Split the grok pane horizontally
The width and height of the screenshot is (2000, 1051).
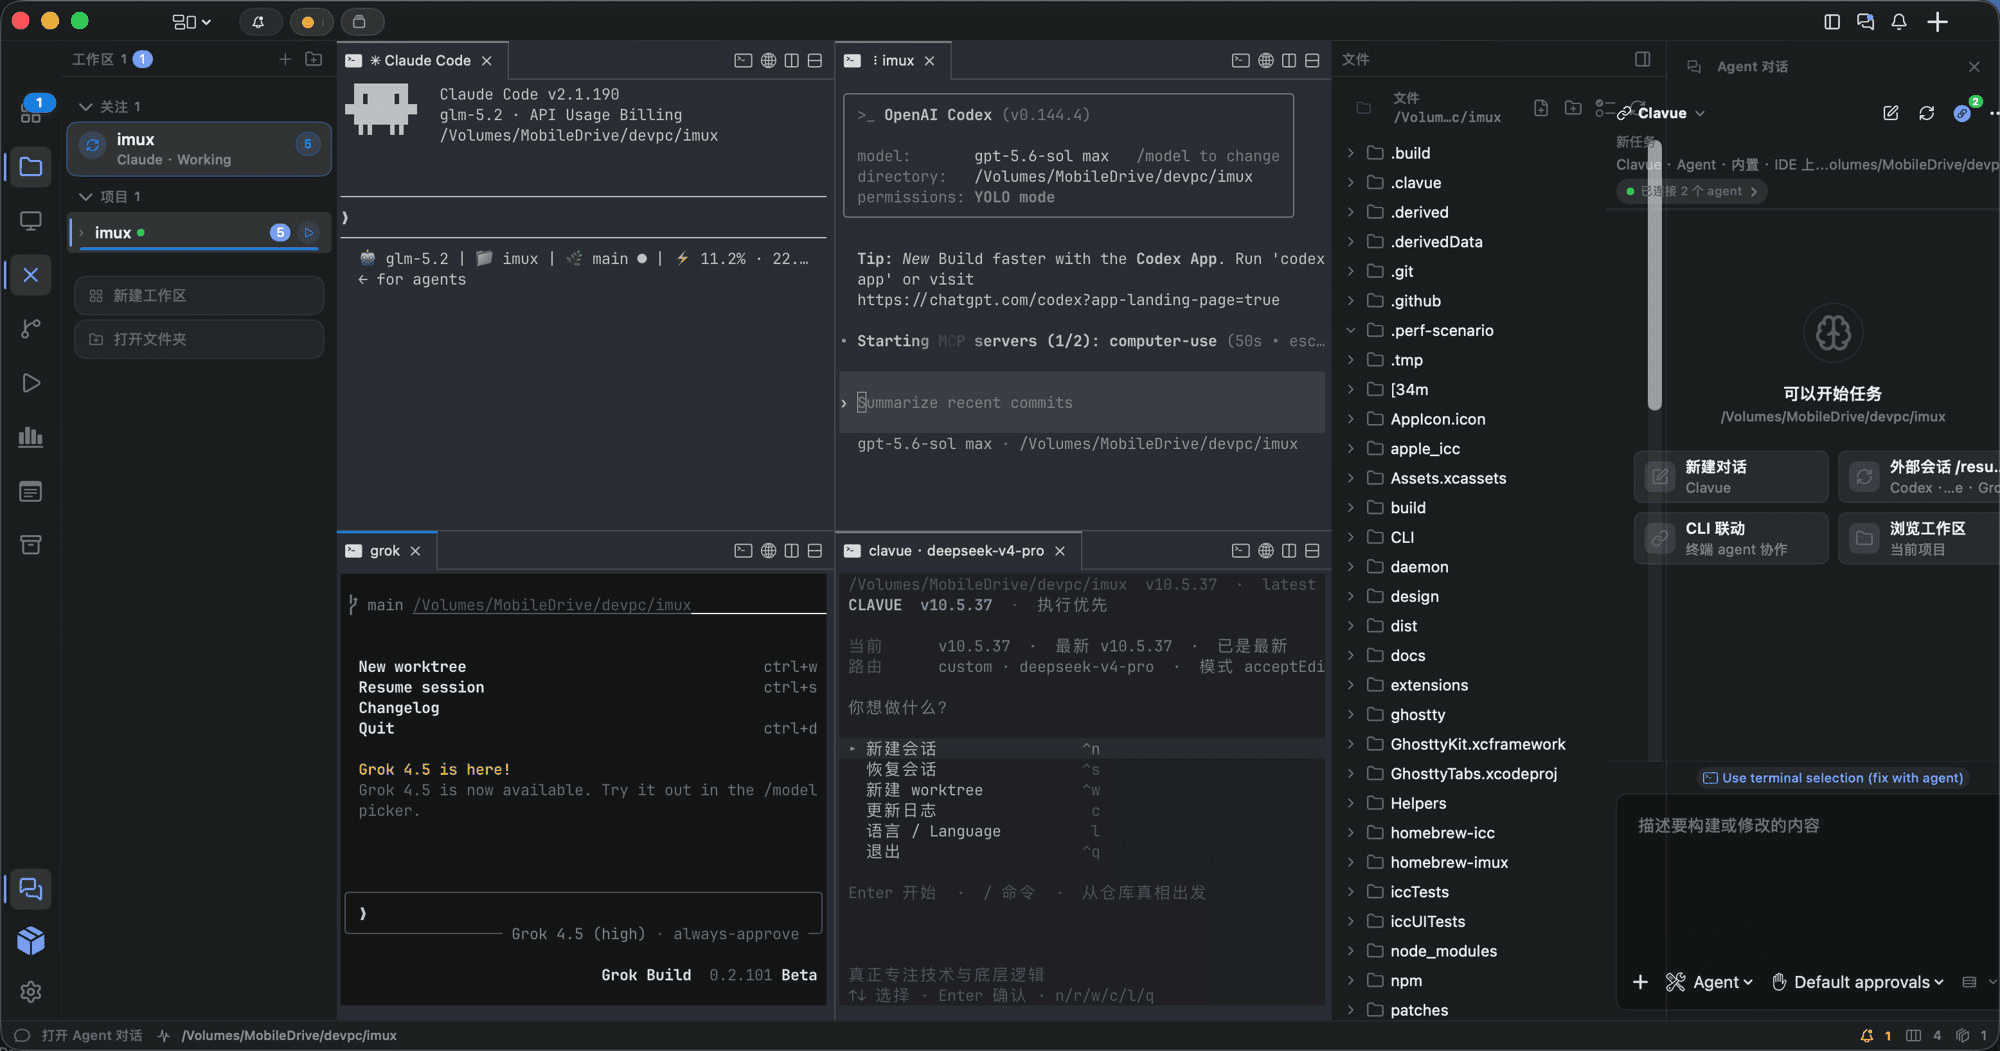pyautogui.click(x=815, y=551)
